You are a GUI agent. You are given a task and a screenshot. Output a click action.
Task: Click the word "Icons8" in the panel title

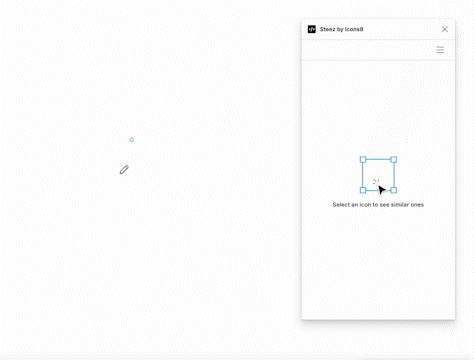(354, 29)
